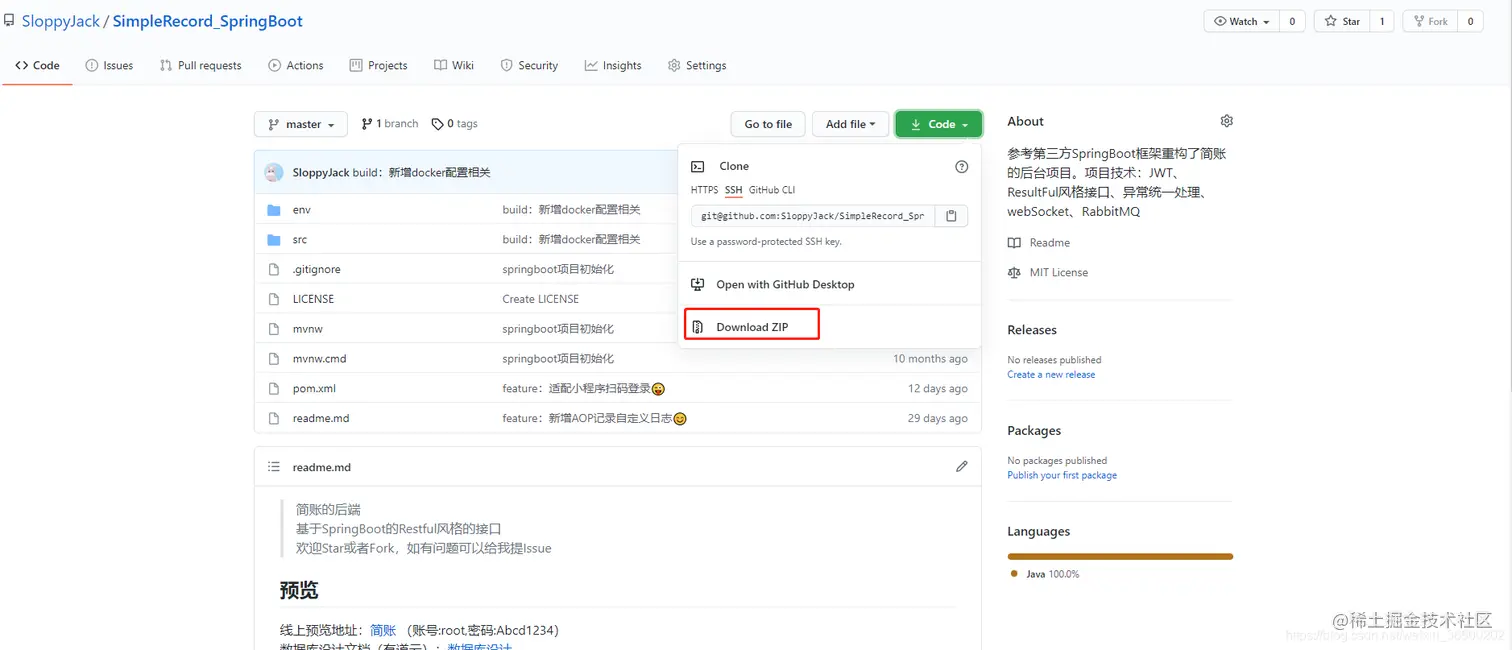This screenshot has height=650, width=1512.
Task: Click the Create LICENSE commit message
Action: (540, 299)
